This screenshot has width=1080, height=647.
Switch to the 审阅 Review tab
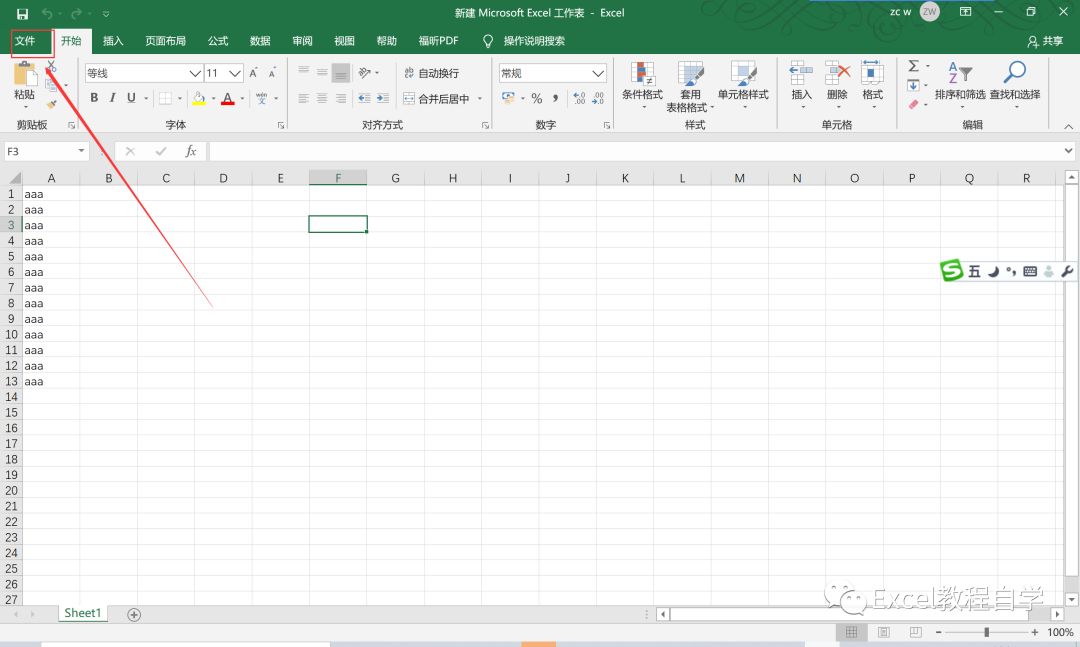click(x=302, y=41)
